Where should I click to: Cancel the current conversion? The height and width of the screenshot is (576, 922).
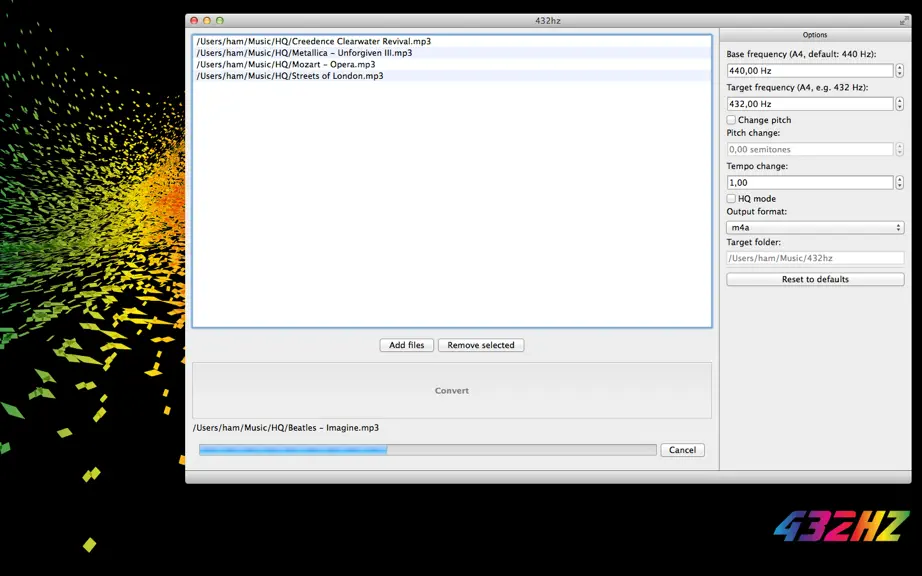pos(682,450)
